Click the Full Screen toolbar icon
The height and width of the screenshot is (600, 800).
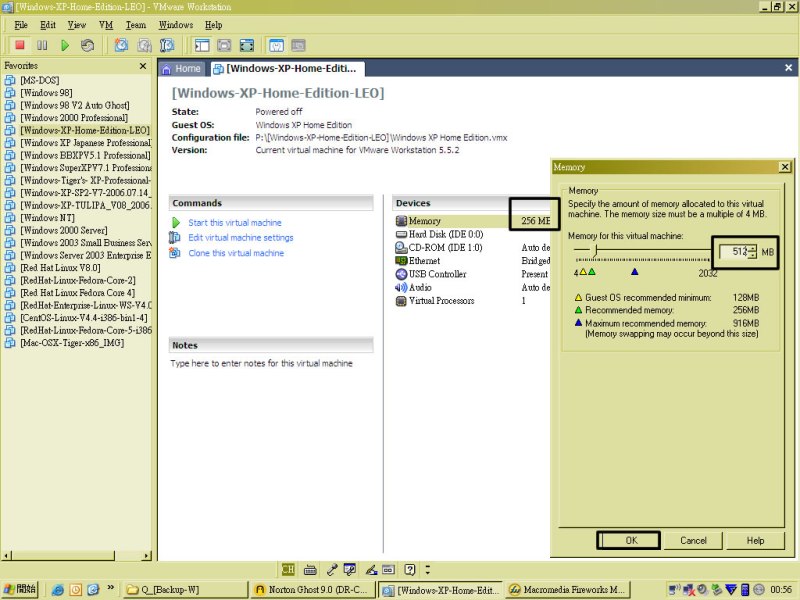point(246,45)
